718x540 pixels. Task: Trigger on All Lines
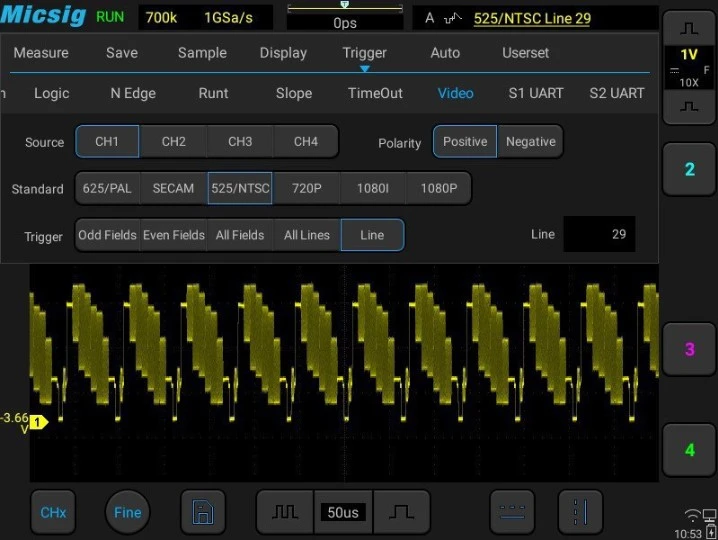point(306,235)
